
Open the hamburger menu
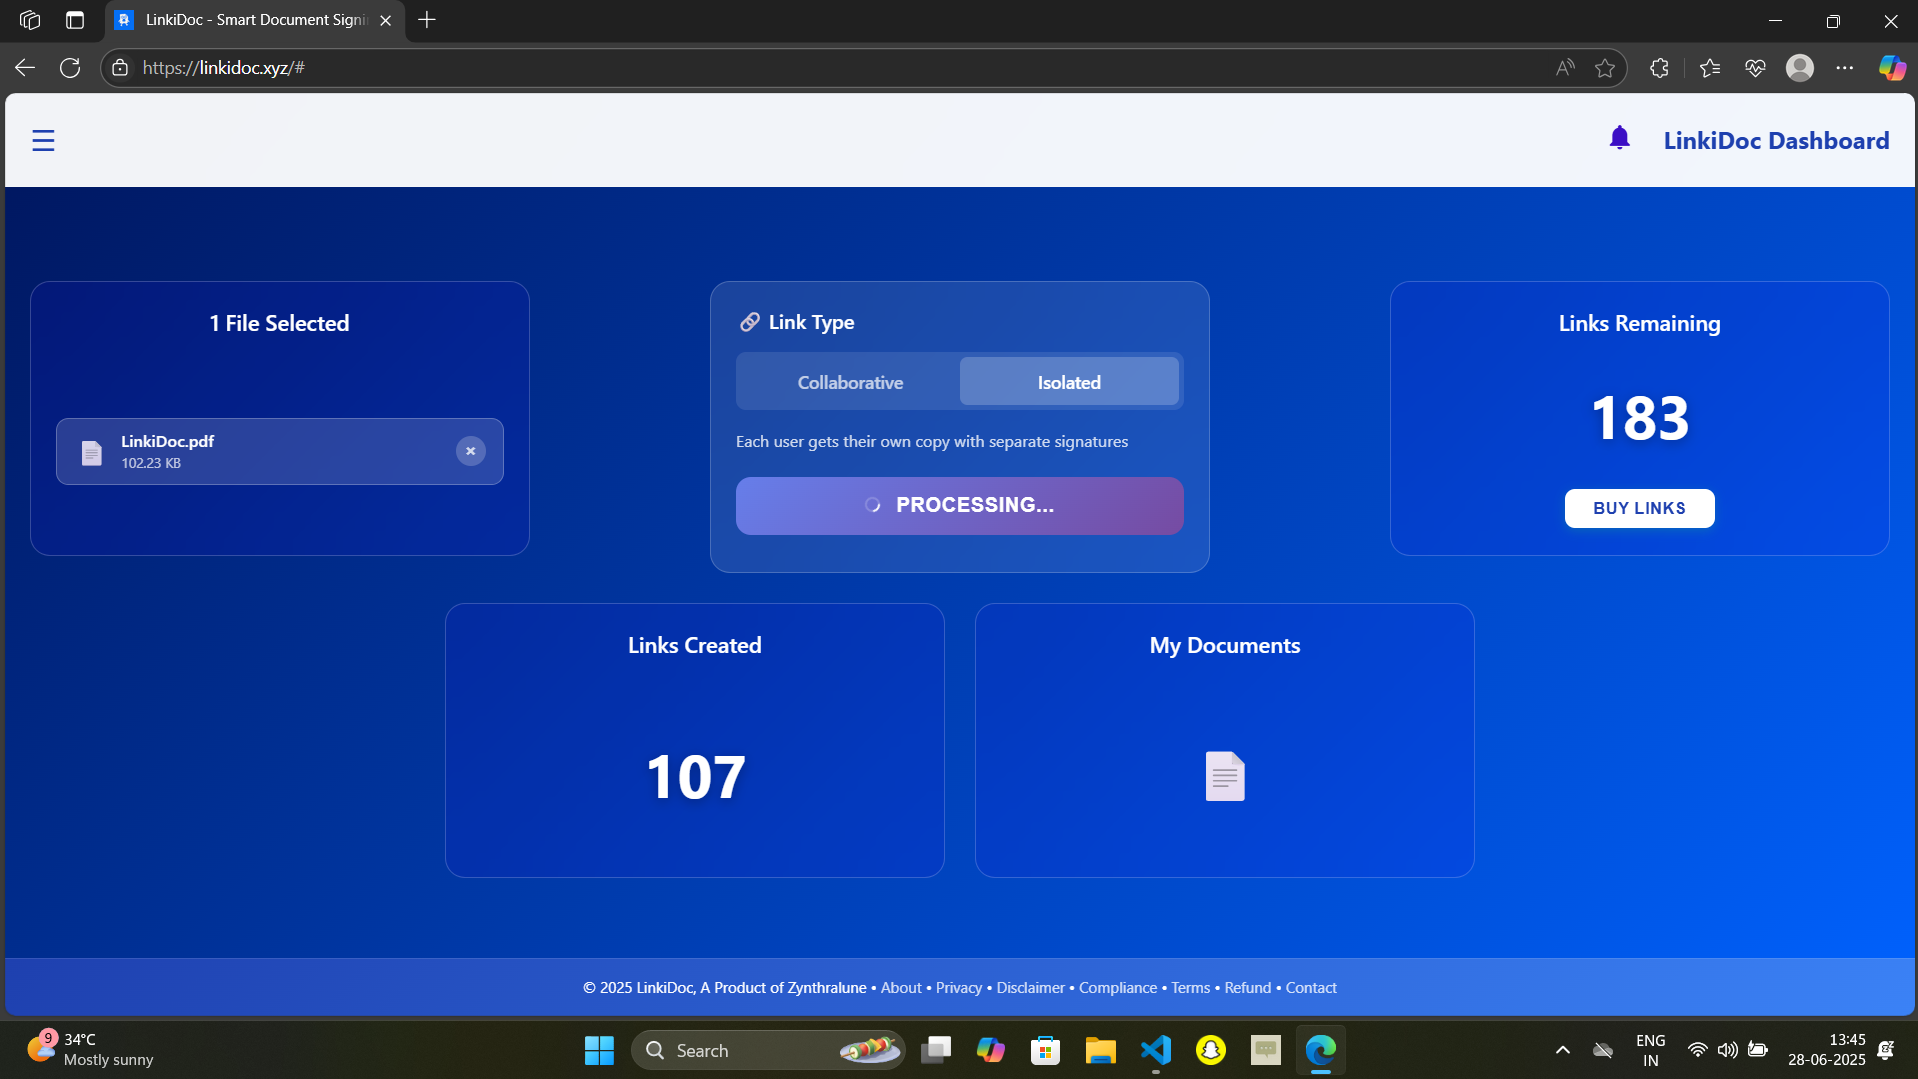point(43,141)
